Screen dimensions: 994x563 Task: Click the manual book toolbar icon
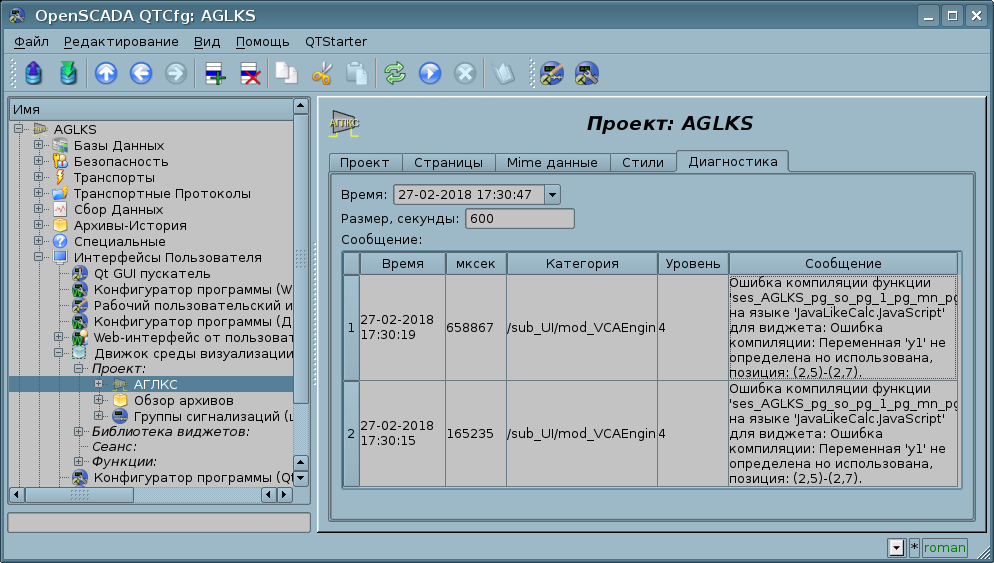(x=503, y=74)
